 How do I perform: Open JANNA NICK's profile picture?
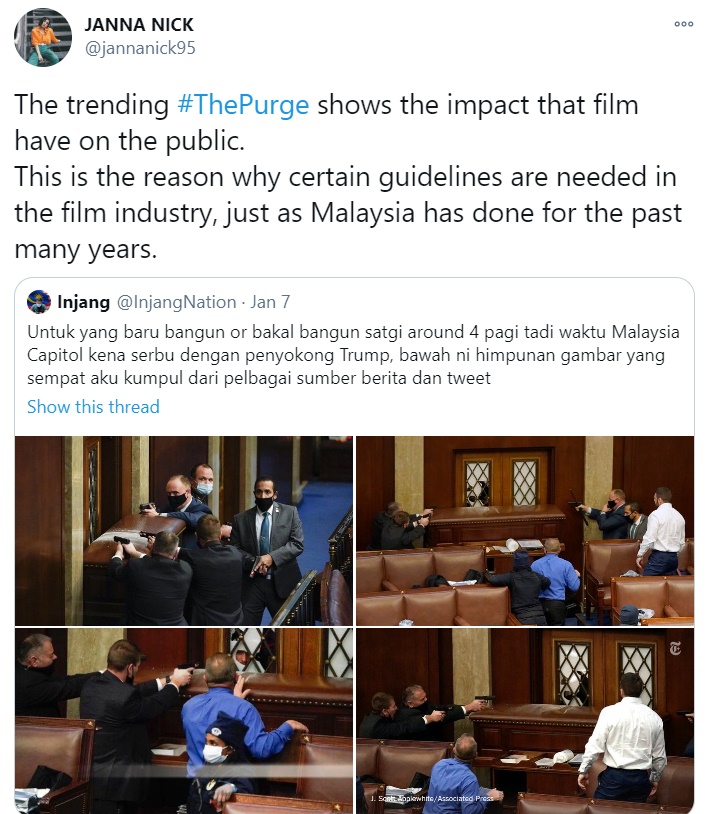tap(43, 38)
